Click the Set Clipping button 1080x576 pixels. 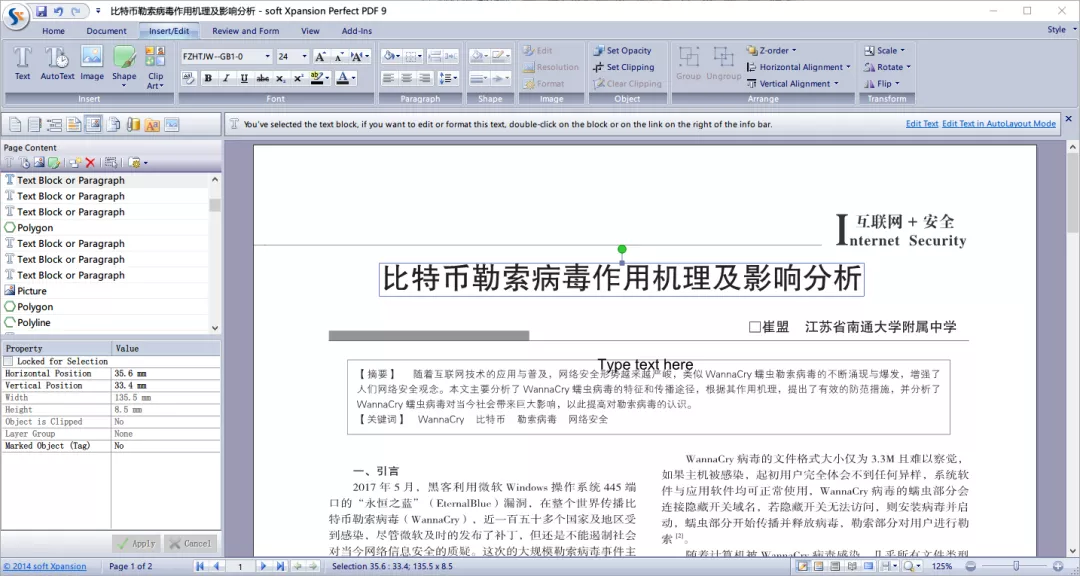[x=623, y=67]
